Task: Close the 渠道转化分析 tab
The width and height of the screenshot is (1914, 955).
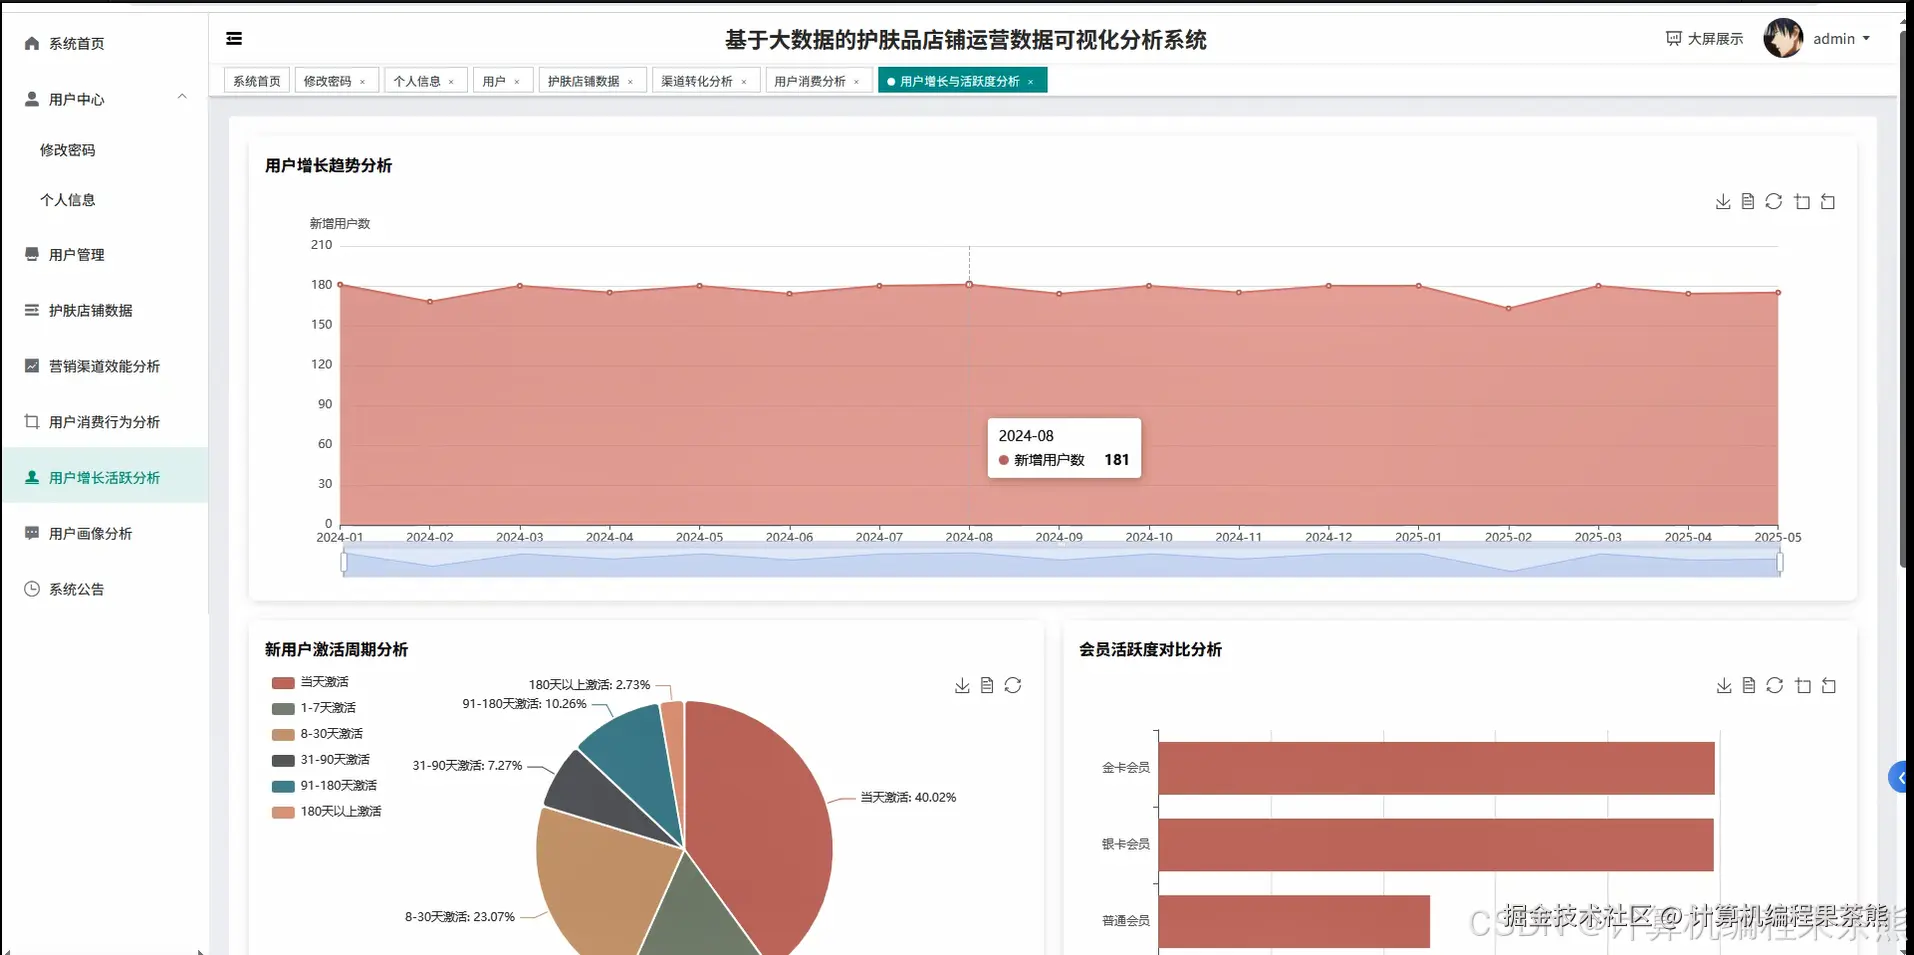Action: (x=744, y=82)
